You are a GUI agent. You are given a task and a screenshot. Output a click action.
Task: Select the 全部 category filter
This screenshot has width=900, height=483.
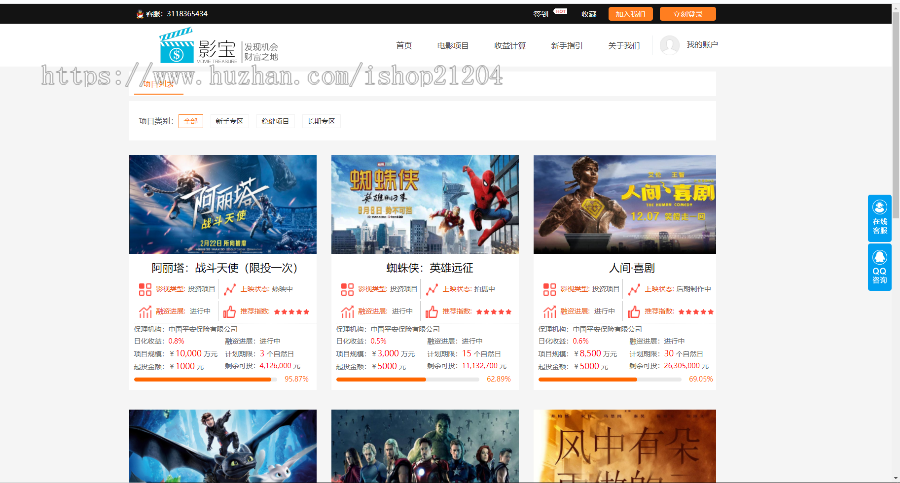191,121
